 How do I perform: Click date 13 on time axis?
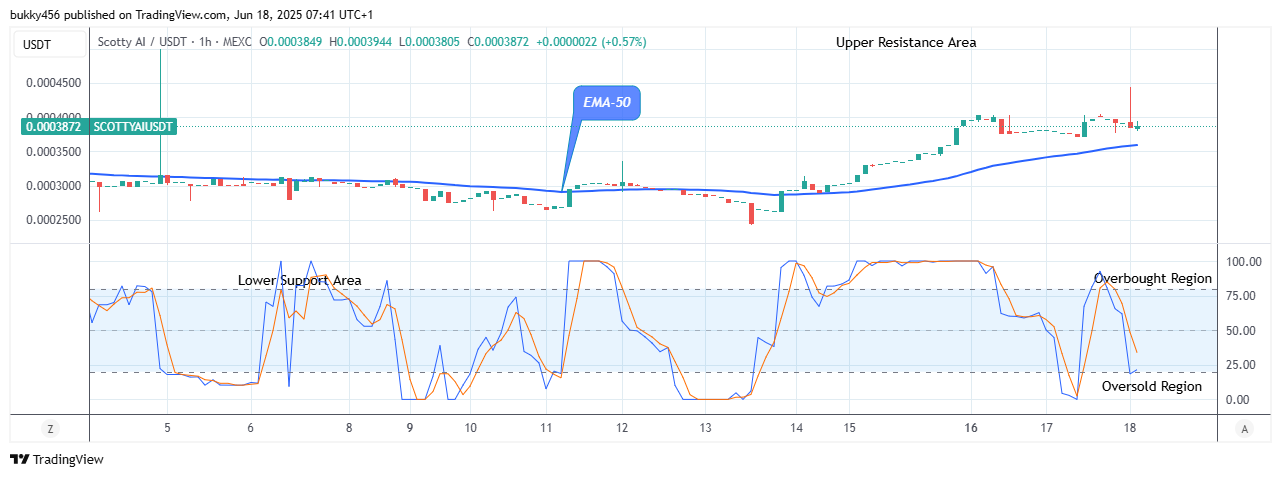coord(705,428)
